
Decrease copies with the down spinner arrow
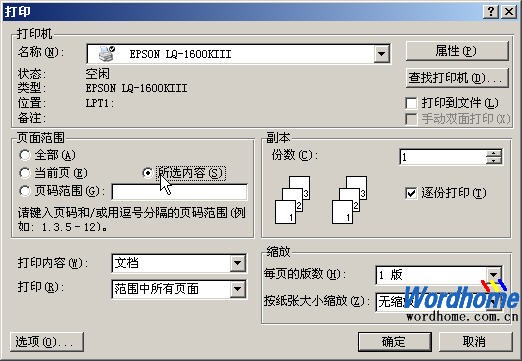click(494, 160)
